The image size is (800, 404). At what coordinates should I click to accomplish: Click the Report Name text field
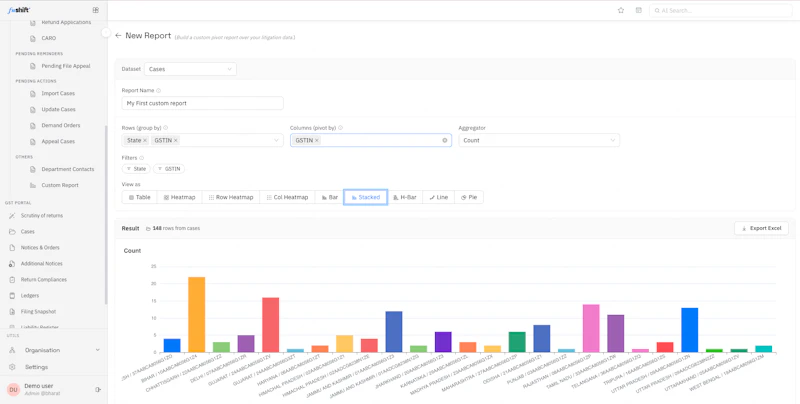click(x=203, y=103)
